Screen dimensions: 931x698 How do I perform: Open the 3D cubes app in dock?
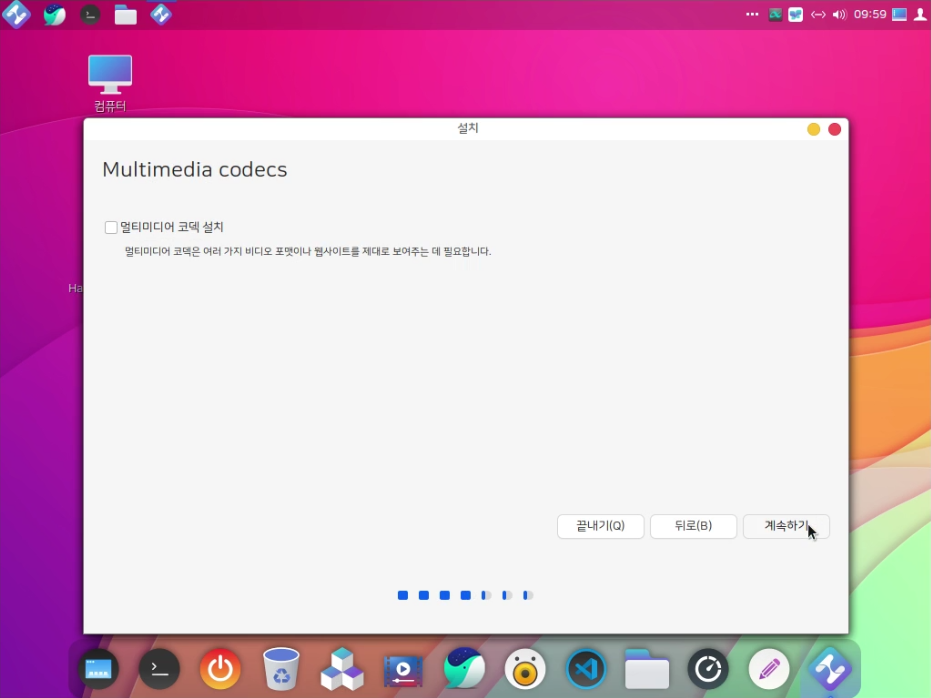[342, 668]
